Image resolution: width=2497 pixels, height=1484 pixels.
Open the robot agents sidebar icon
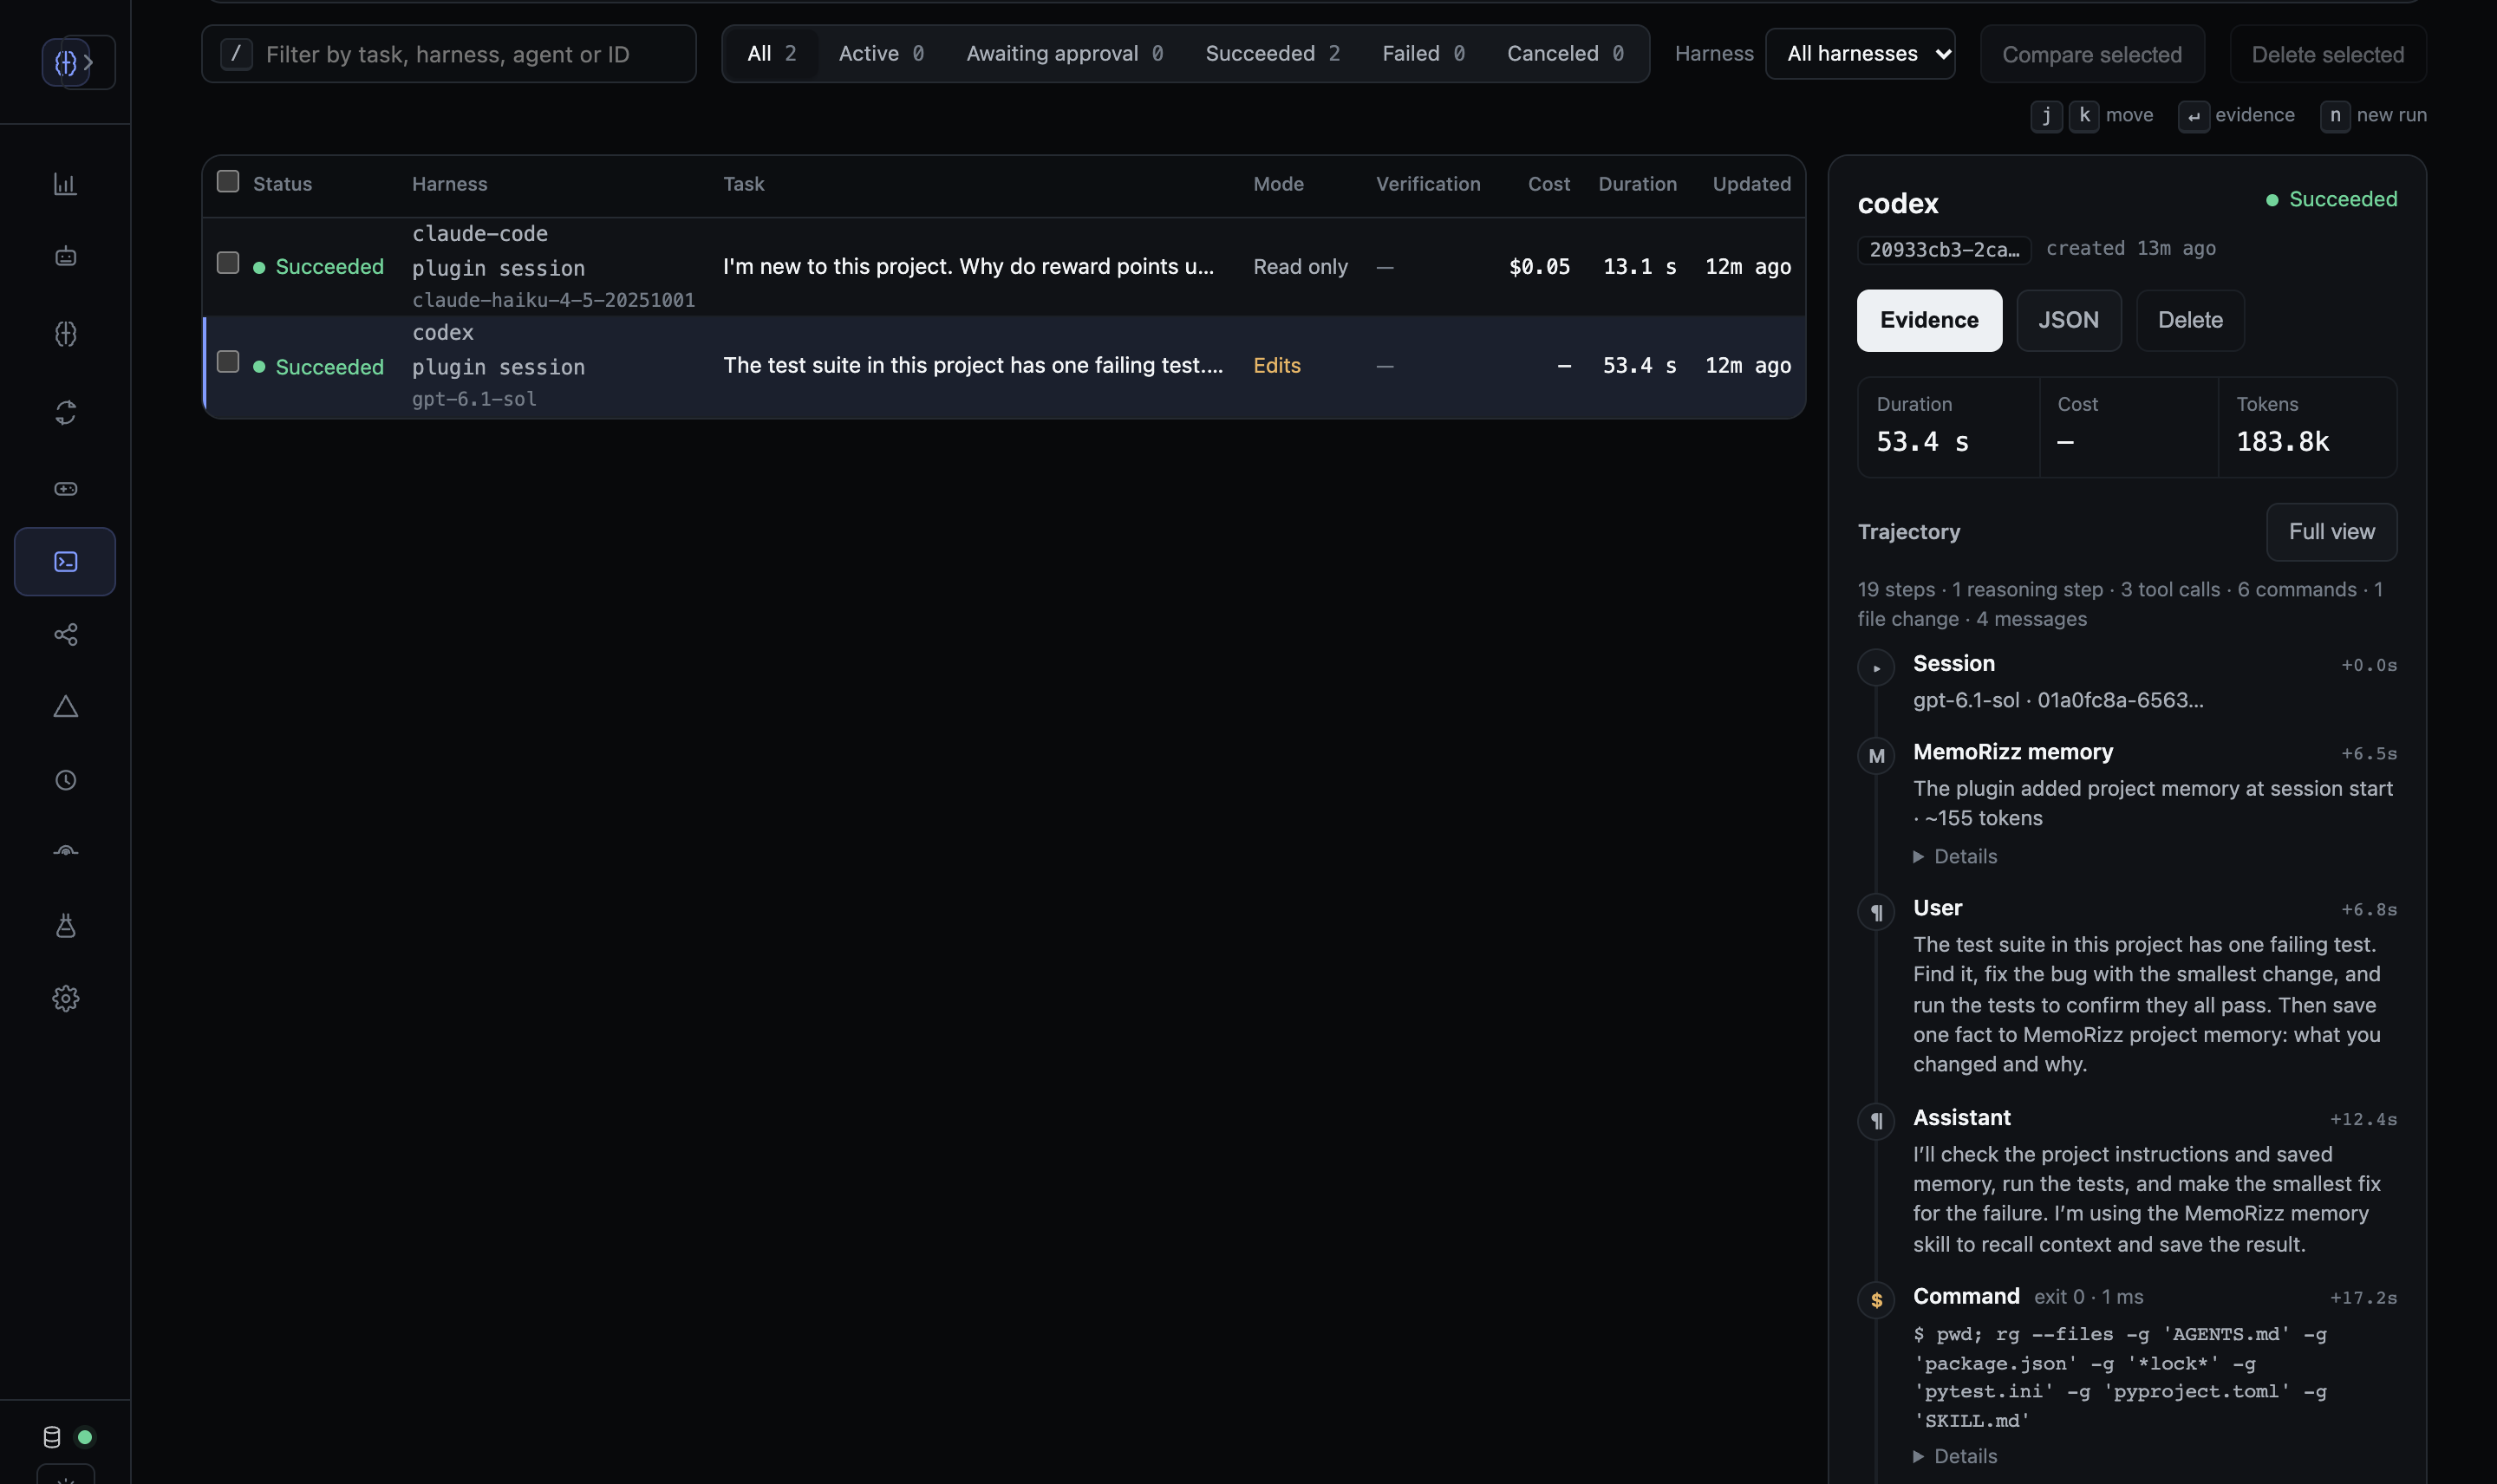tap(65, 257)
